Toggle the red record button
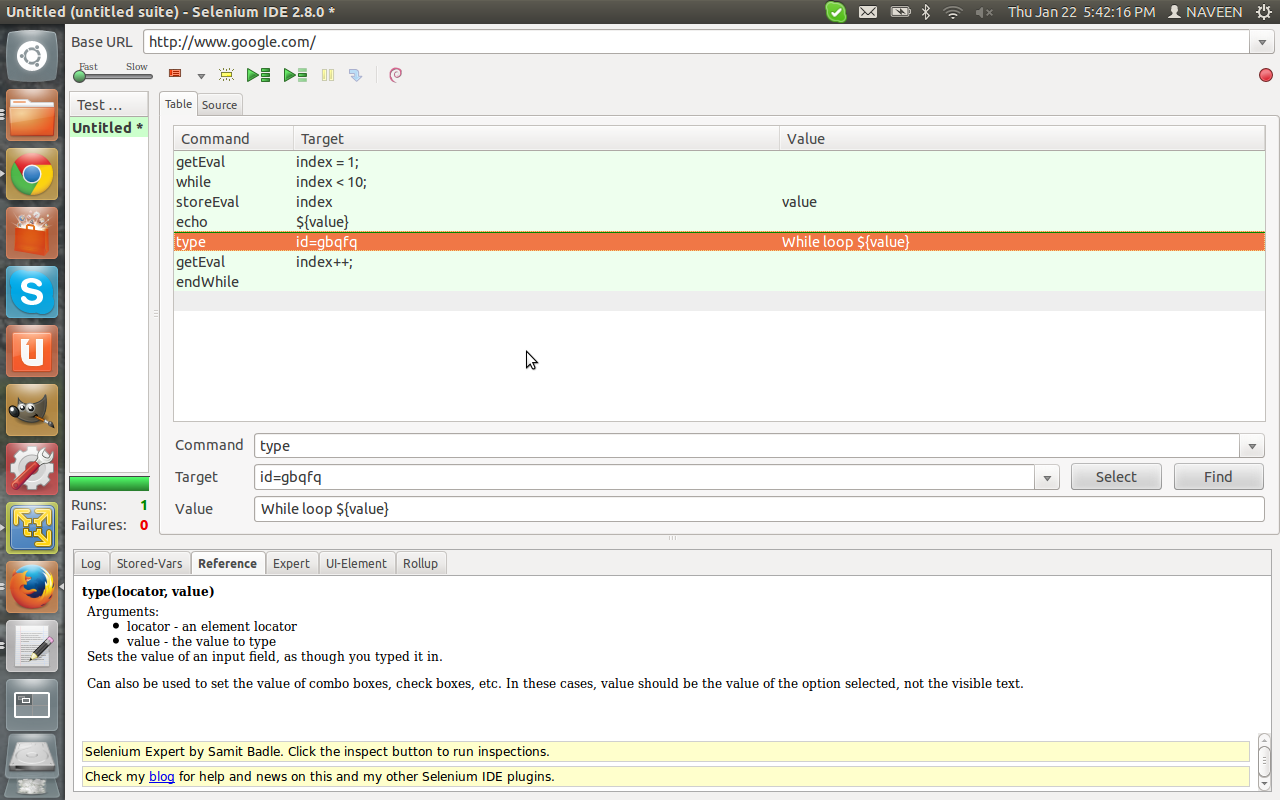 (1266, 75)
